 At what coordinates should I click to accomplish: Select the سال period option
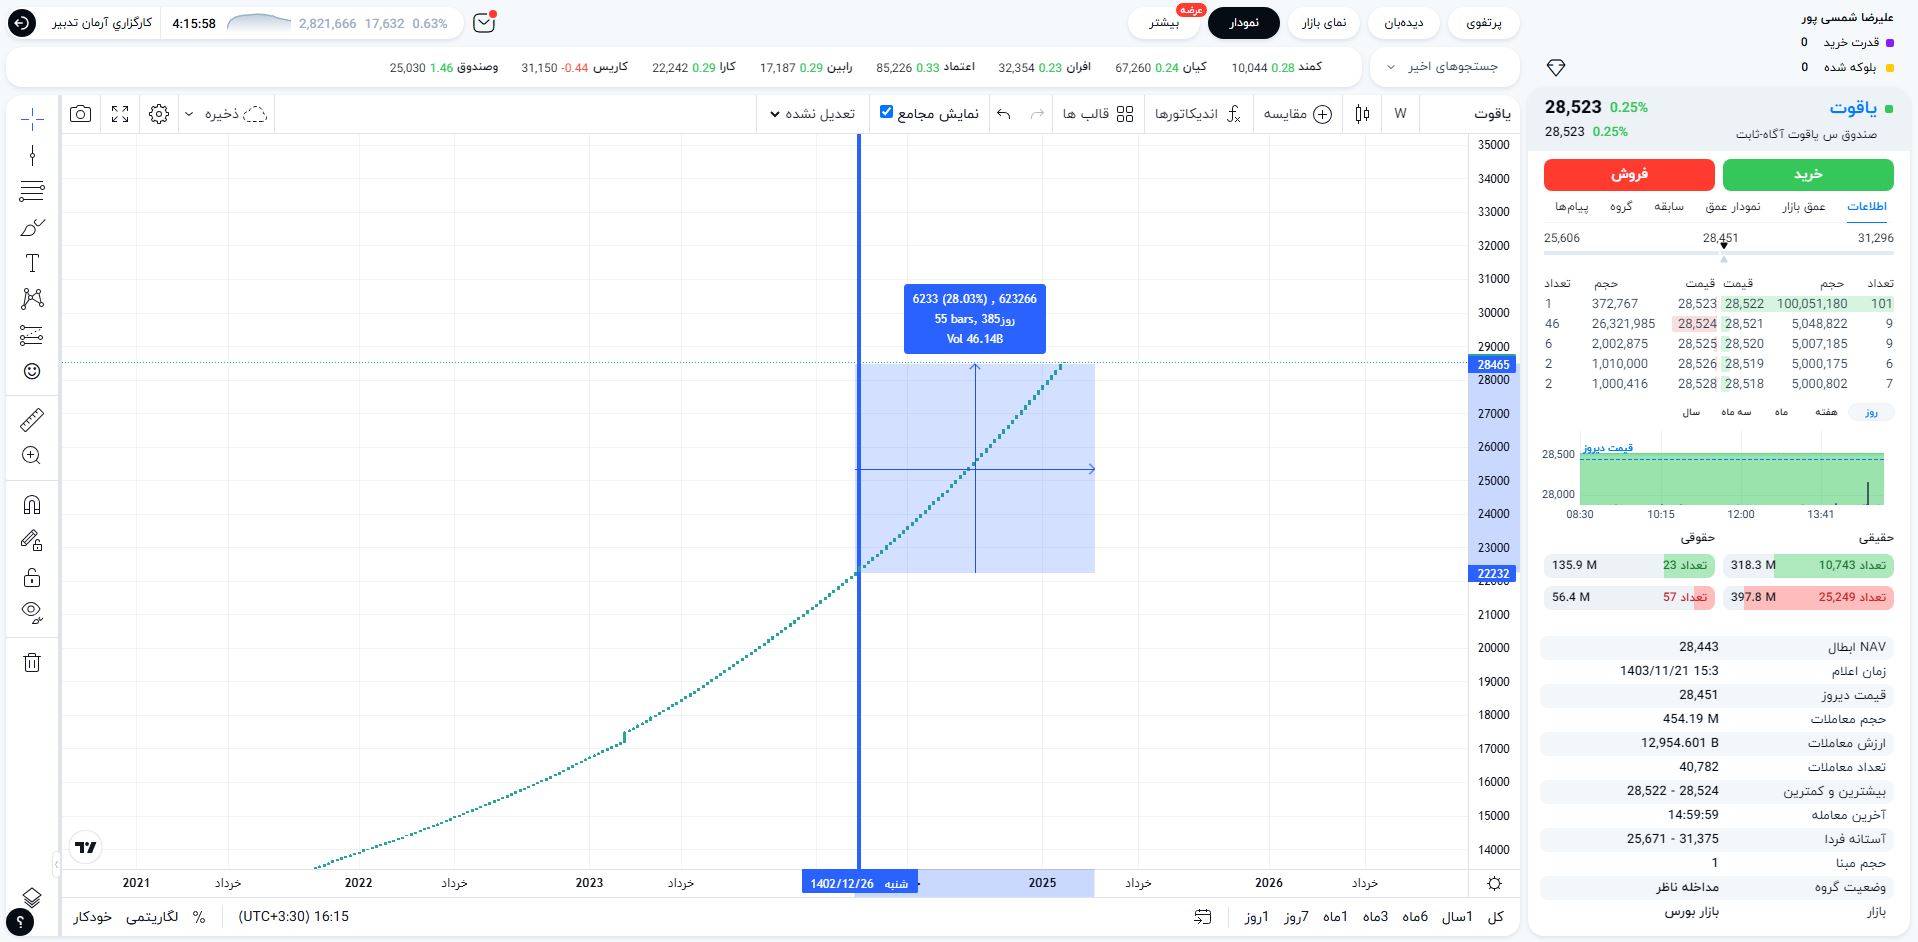1691,412
